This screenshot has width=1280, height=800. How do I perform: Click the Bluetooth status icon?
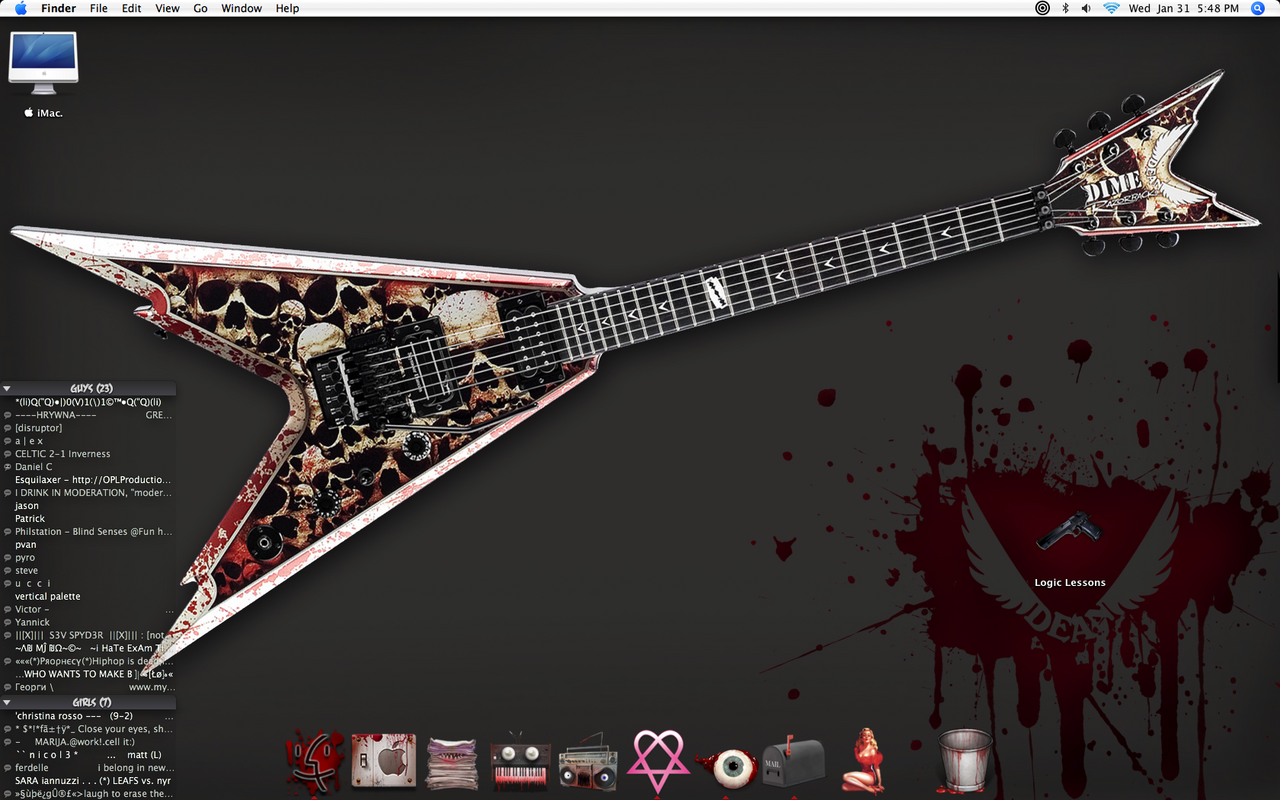coord(1065,8)
